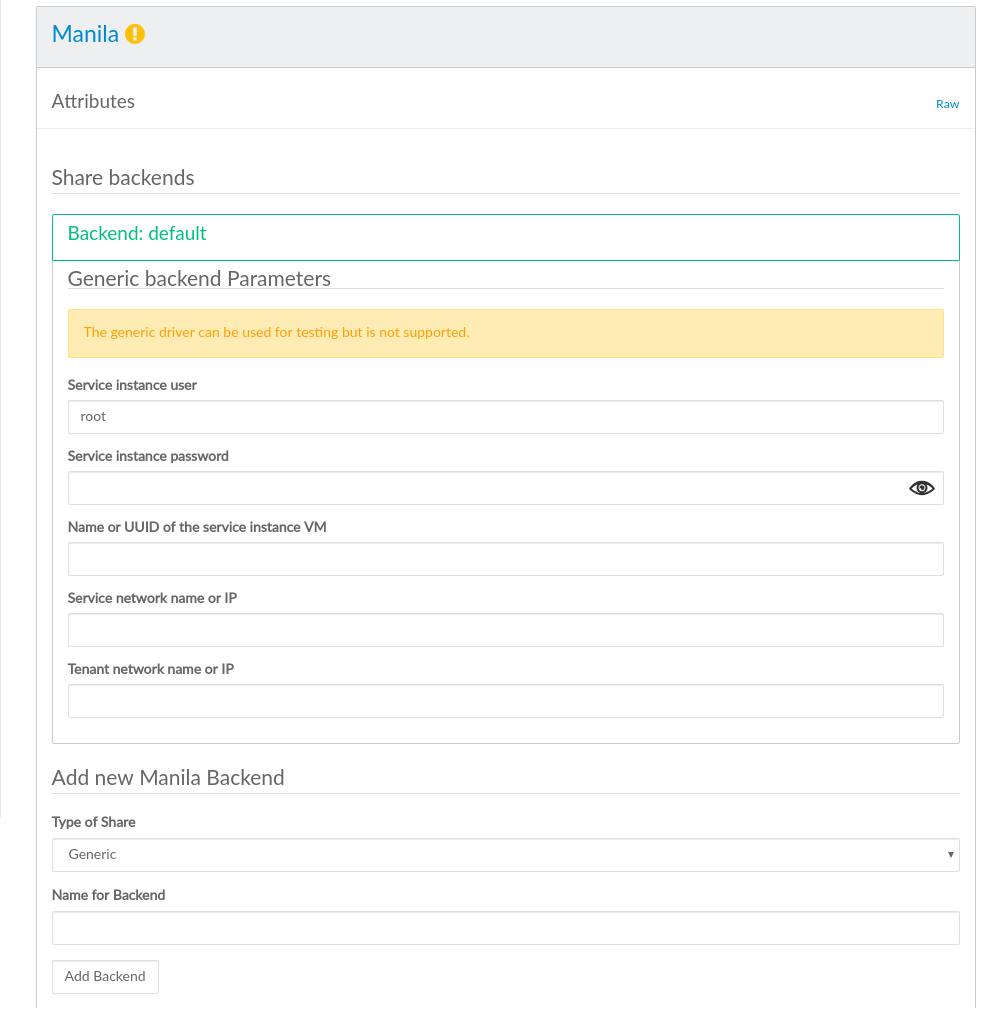Click the generic driver warning banner
Viewport: 1006px width, 1014px height.
pos(505,333)
